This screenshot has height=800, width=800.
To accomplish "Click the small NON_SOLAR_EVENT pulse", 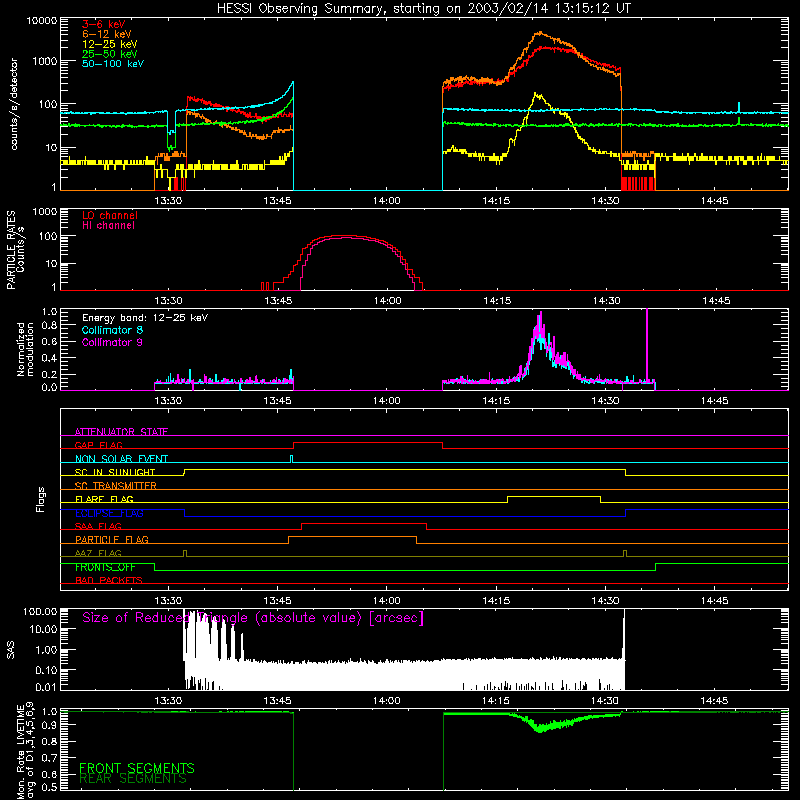I will [x=291, y=458].
